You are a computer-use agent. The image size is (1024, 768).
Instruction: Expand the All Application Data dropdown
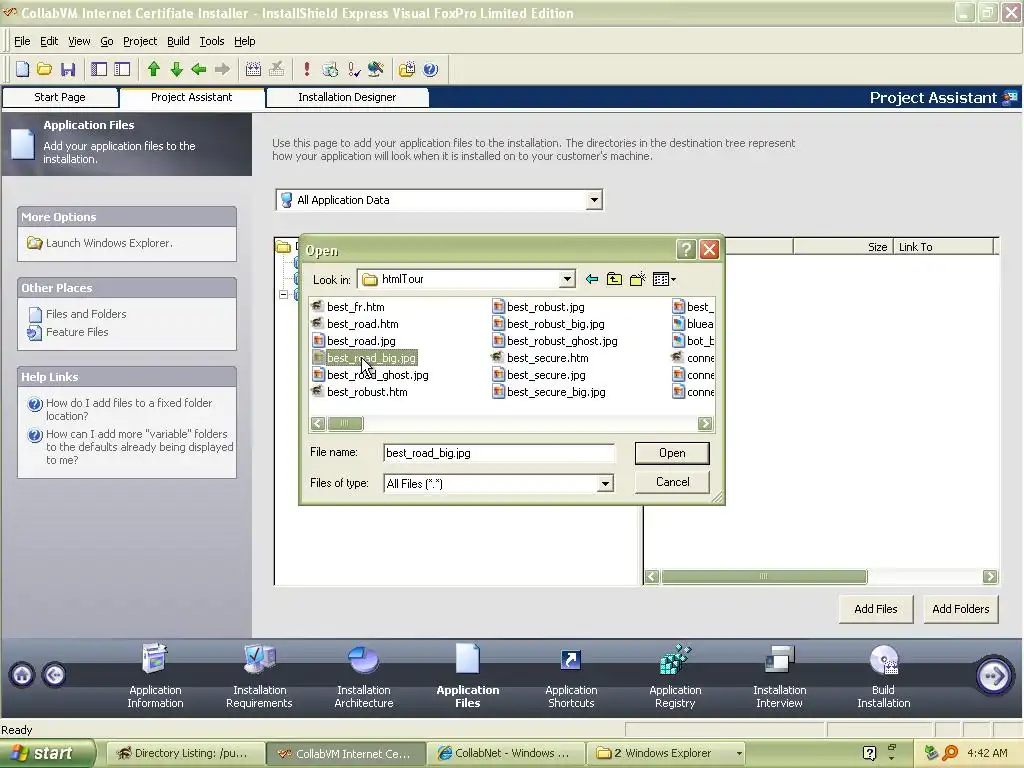594,200
